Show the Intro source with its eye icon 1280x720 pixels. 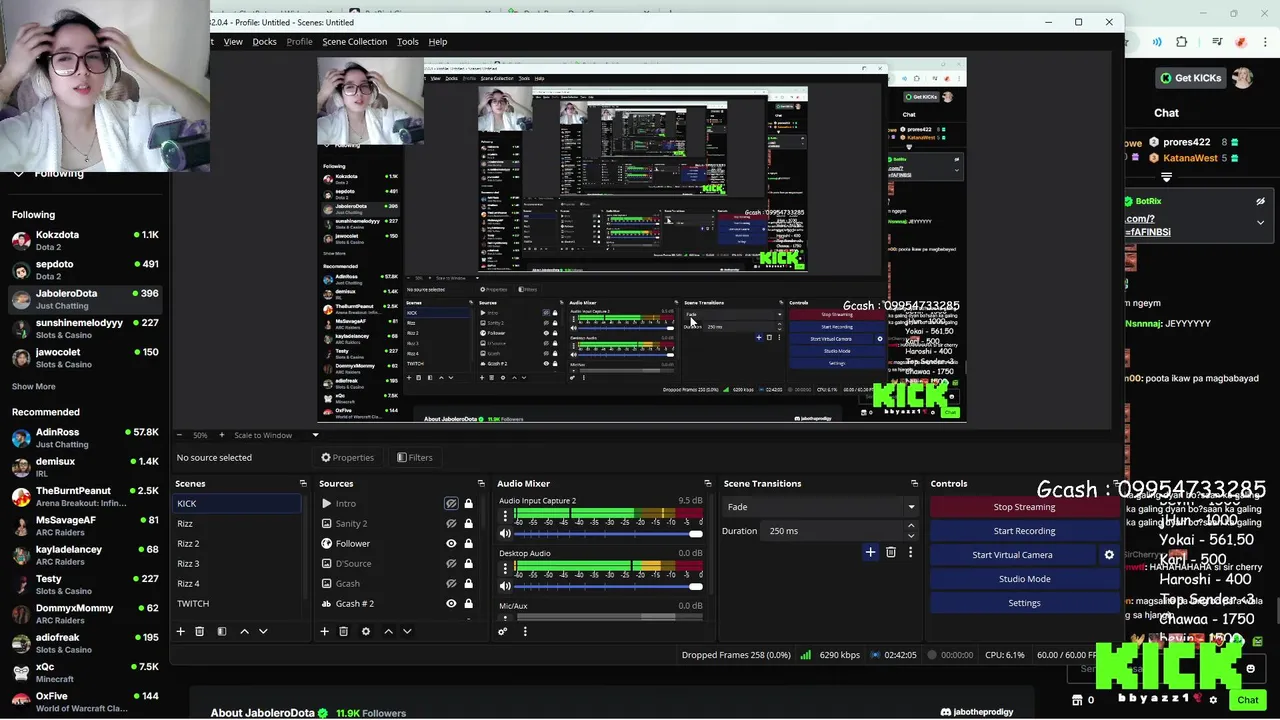pos(451,504)
